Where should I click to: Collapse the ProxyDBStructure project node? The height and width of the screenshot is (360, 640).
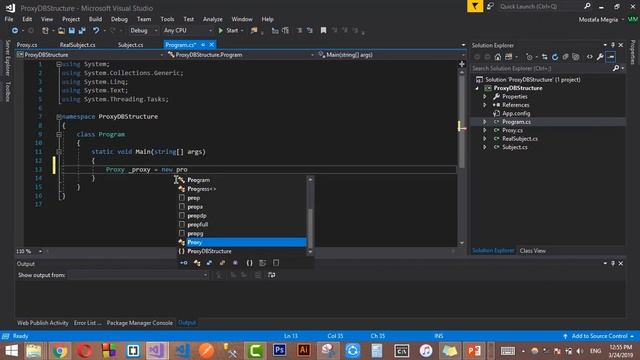477,89
